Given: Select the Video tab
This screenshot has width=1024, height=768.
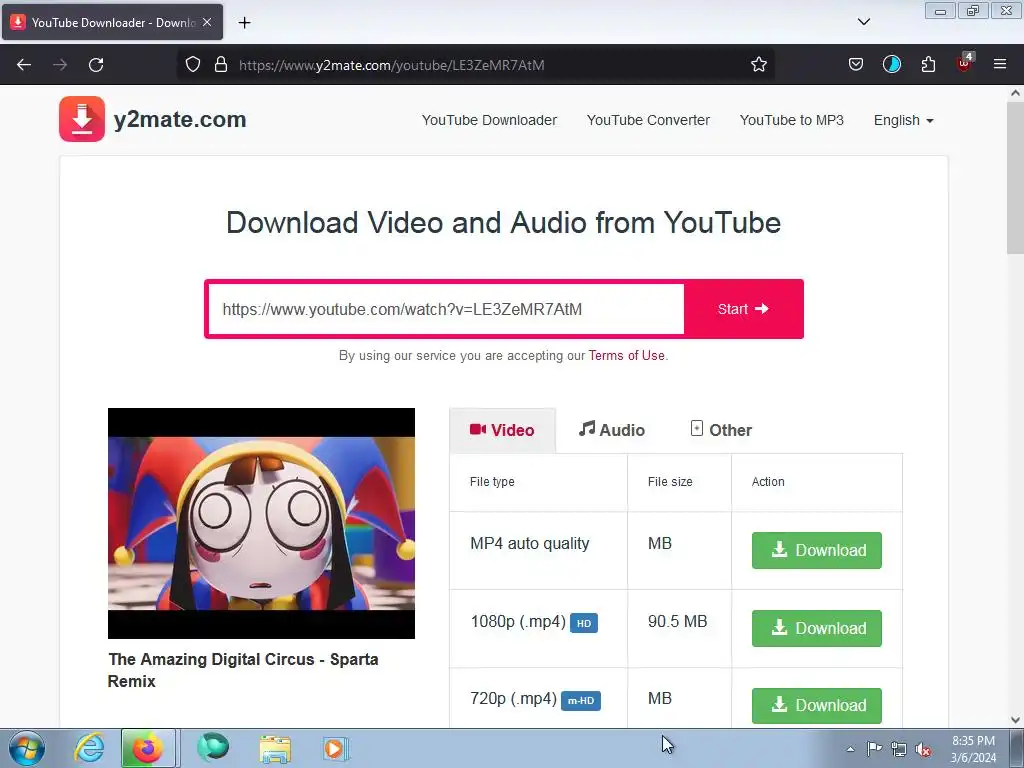Looking at the screenshot, I should point(502,430).
